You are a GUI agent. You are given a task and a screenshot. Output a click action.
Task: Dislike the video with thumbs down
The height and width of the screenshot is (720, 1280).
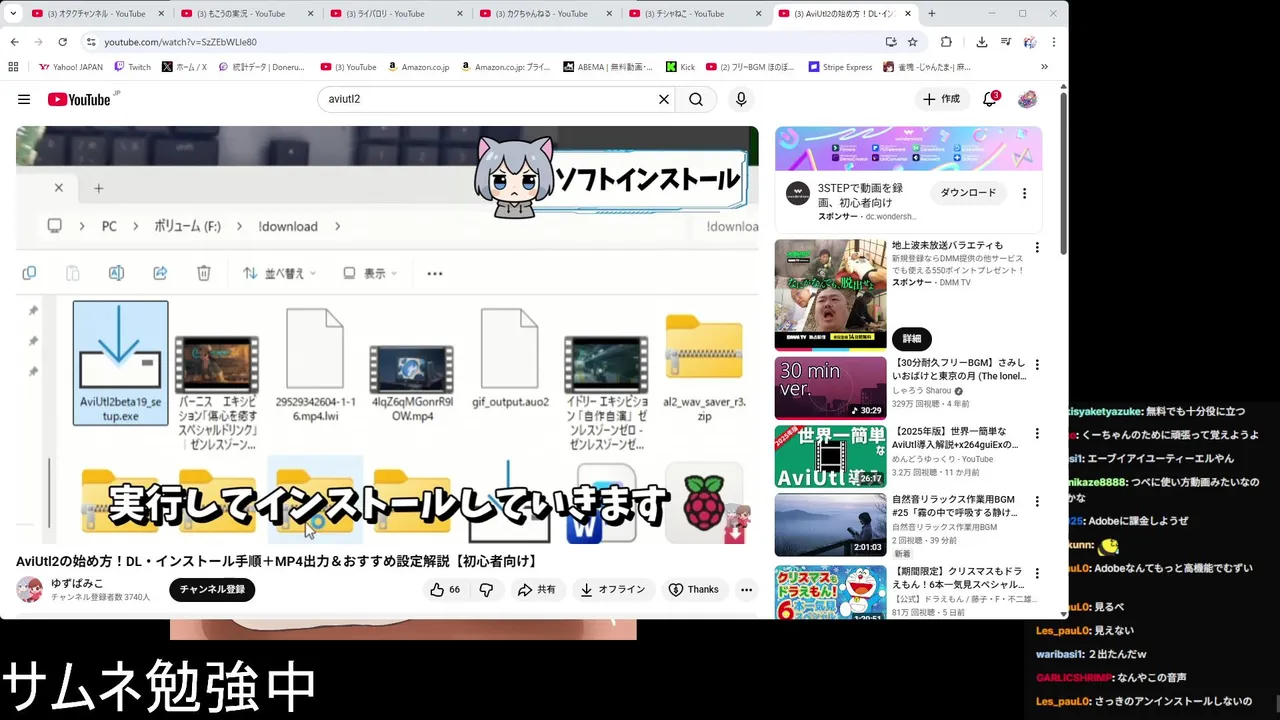[x=486, y=590]
